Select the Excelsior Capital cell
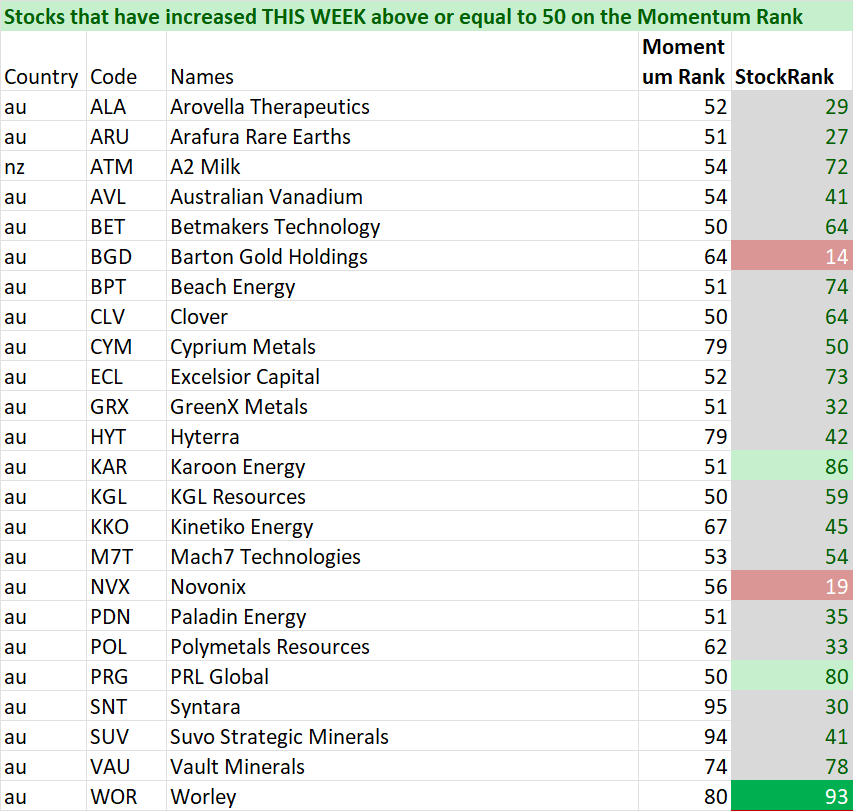853x811 pixels. pos(402,376)
